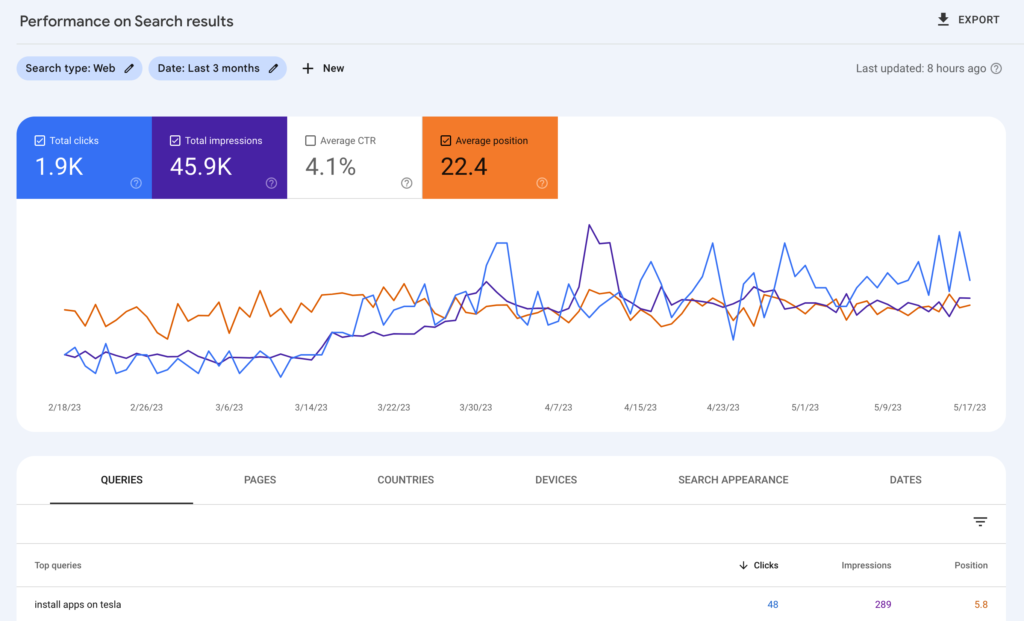
Task: Enable the Average CTR checkbox
Action: (x=314, y=140)
